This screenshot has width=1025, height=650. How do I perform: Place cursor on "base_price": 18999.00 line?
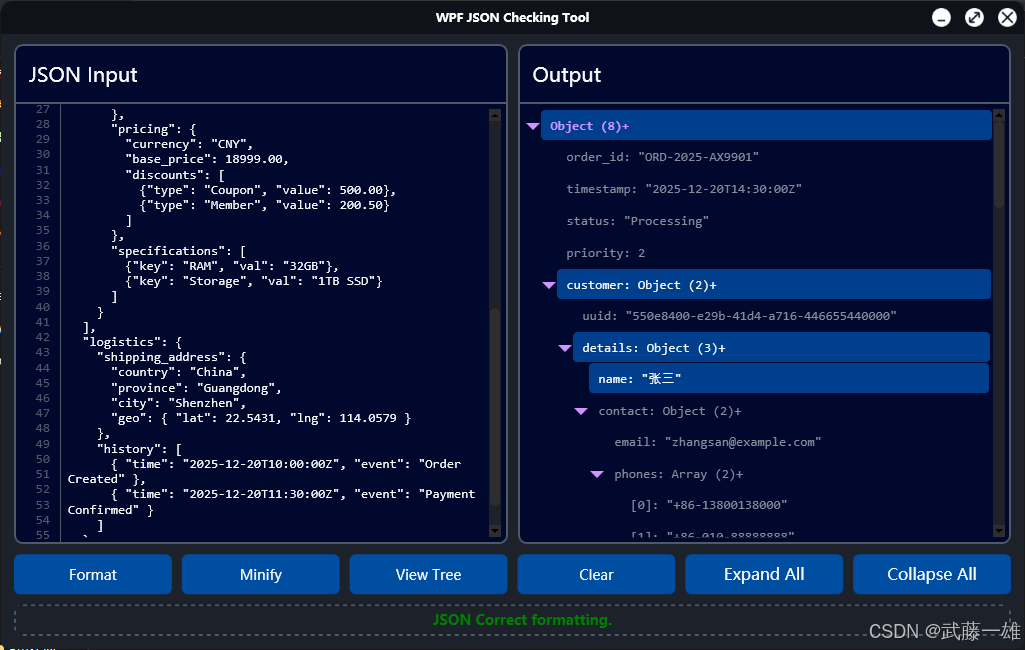click(x=207, y=159)
